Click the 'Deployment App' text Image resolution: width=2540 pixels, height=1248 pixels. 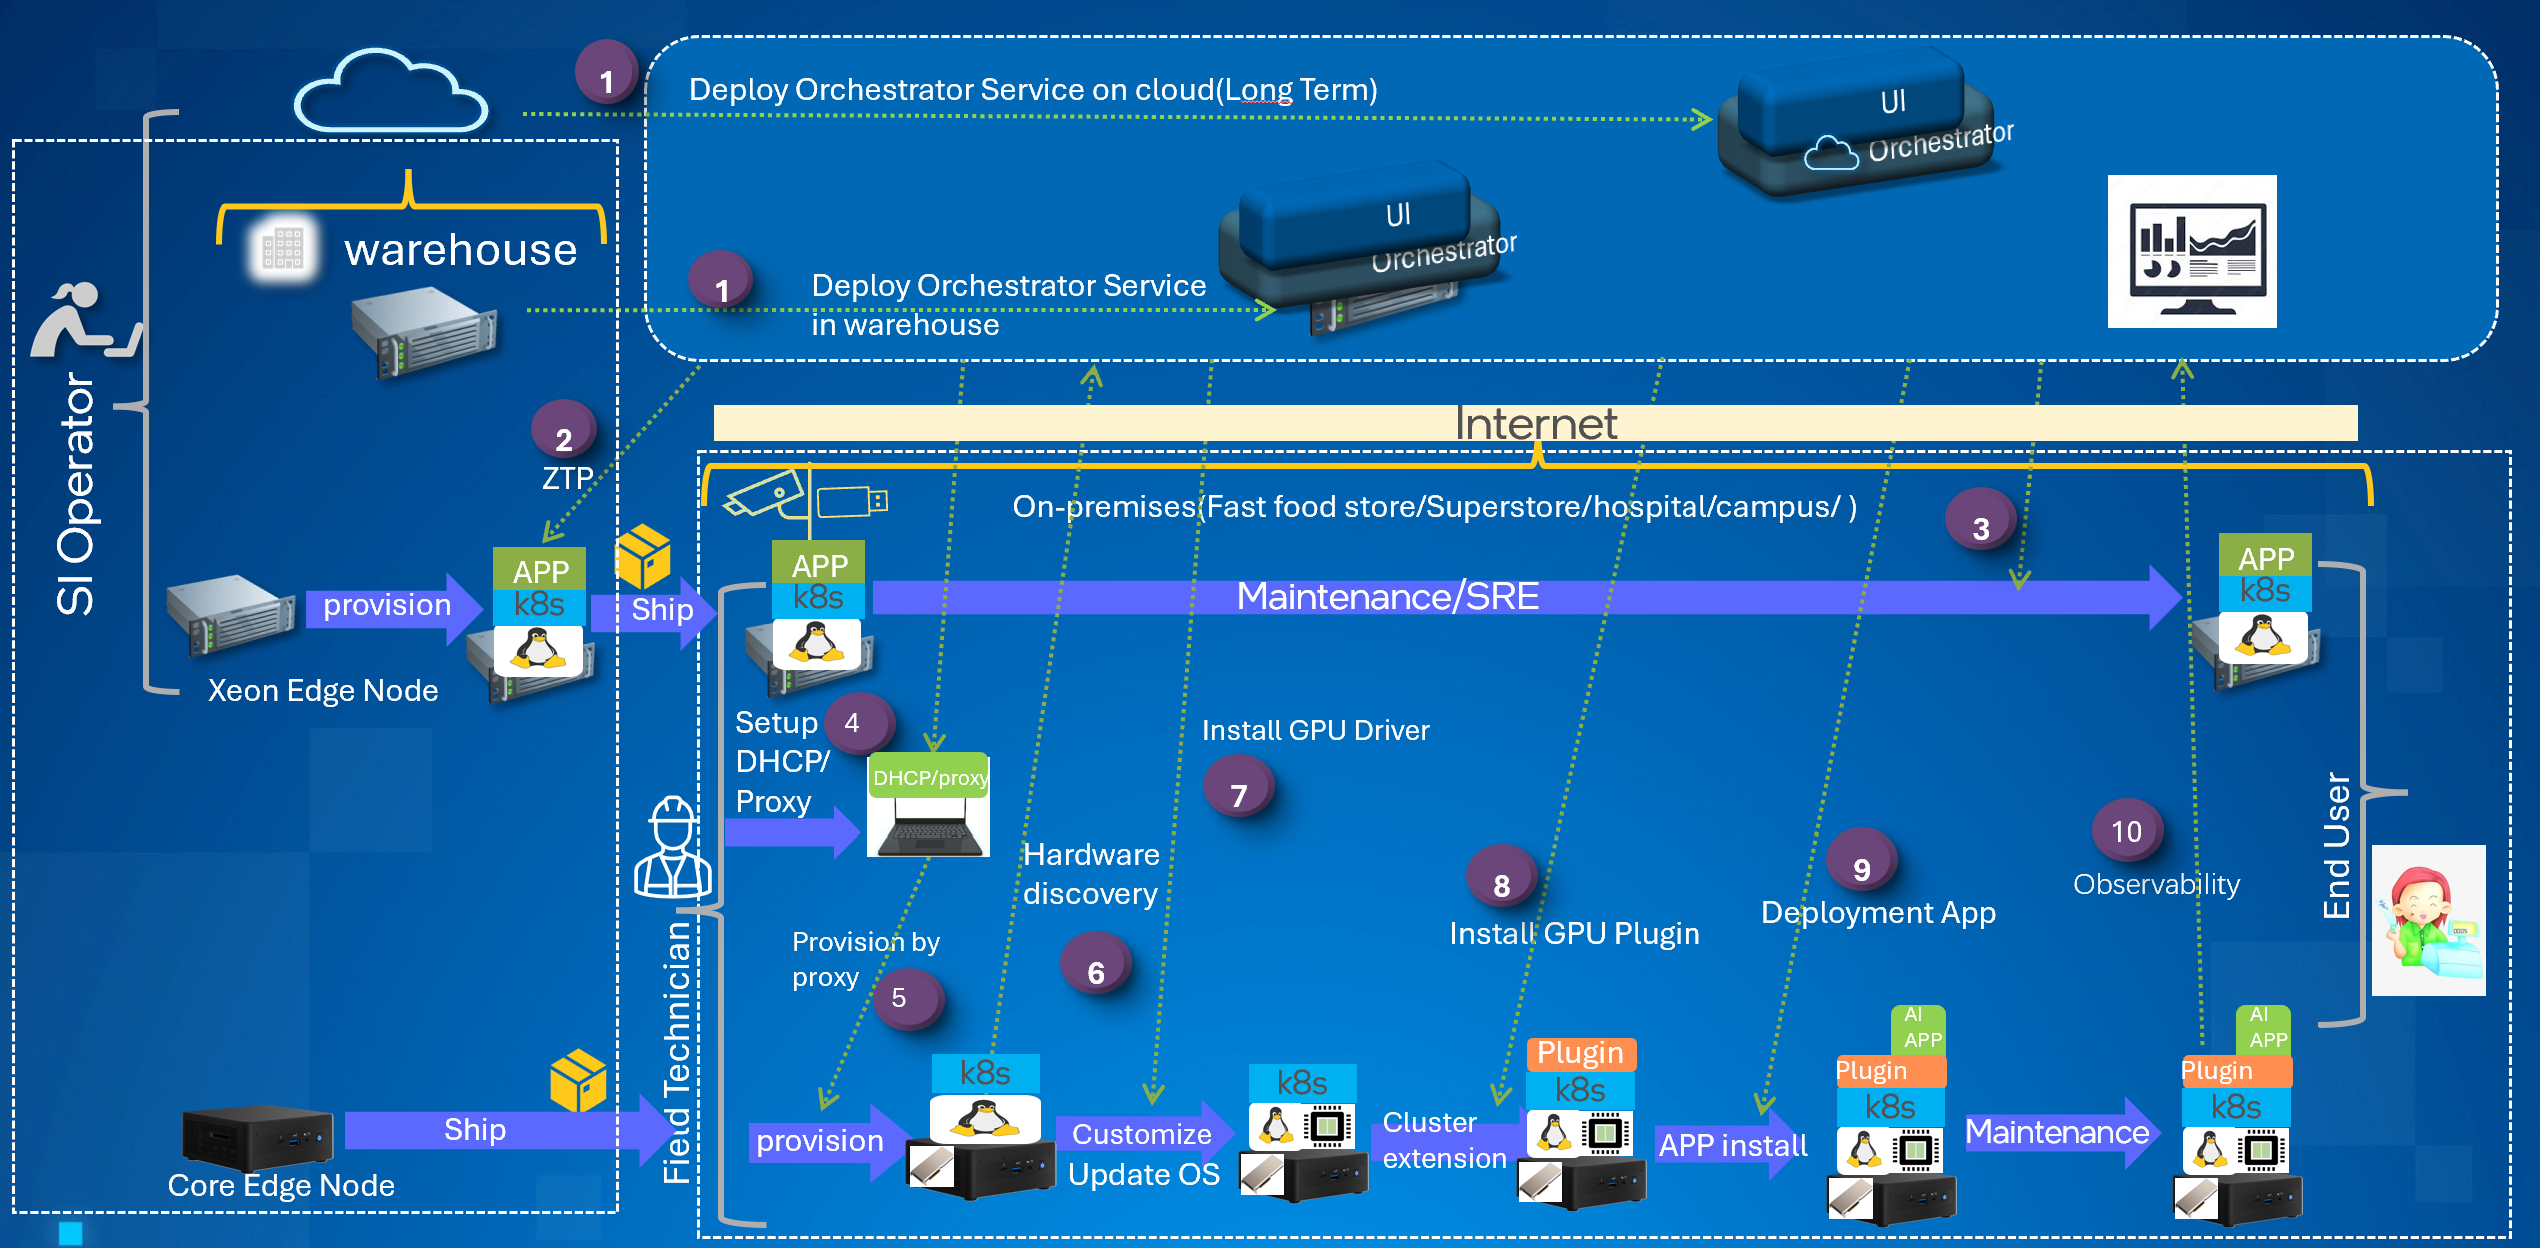[x=1878, y=912]
